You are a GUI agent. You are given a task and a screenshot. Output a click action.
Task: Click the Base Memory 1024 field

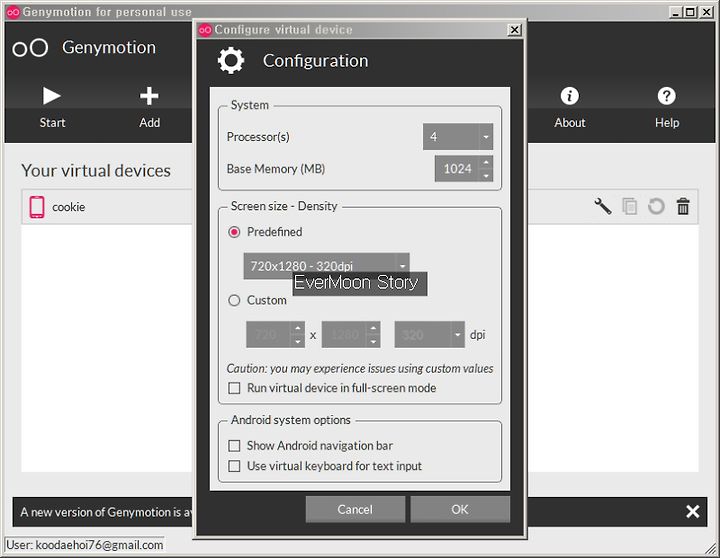click(x=457, y=169)
